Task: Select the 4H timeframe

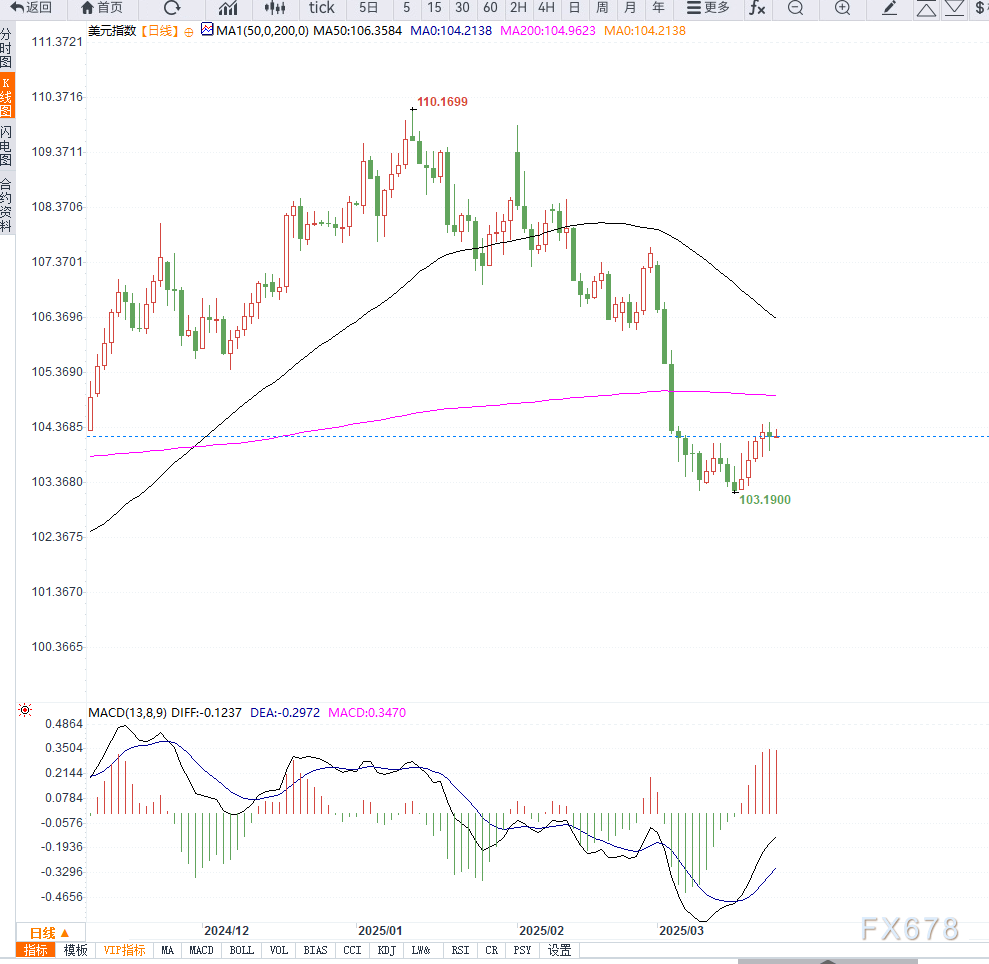Action: 546,8
